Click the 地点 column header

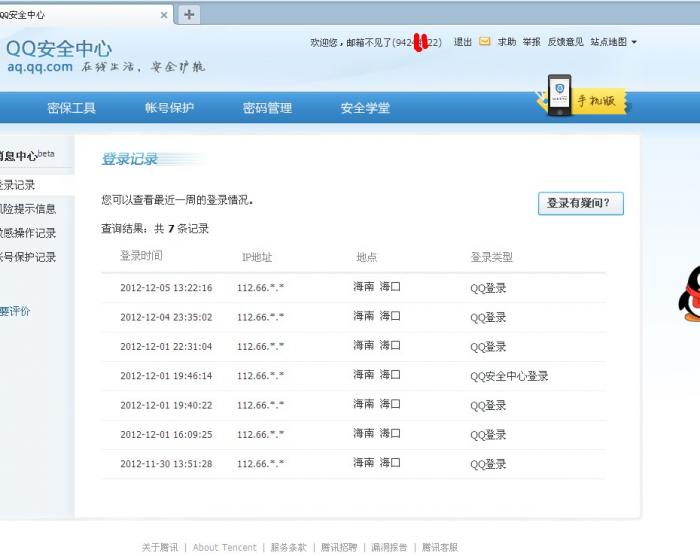tap(367, 257)
